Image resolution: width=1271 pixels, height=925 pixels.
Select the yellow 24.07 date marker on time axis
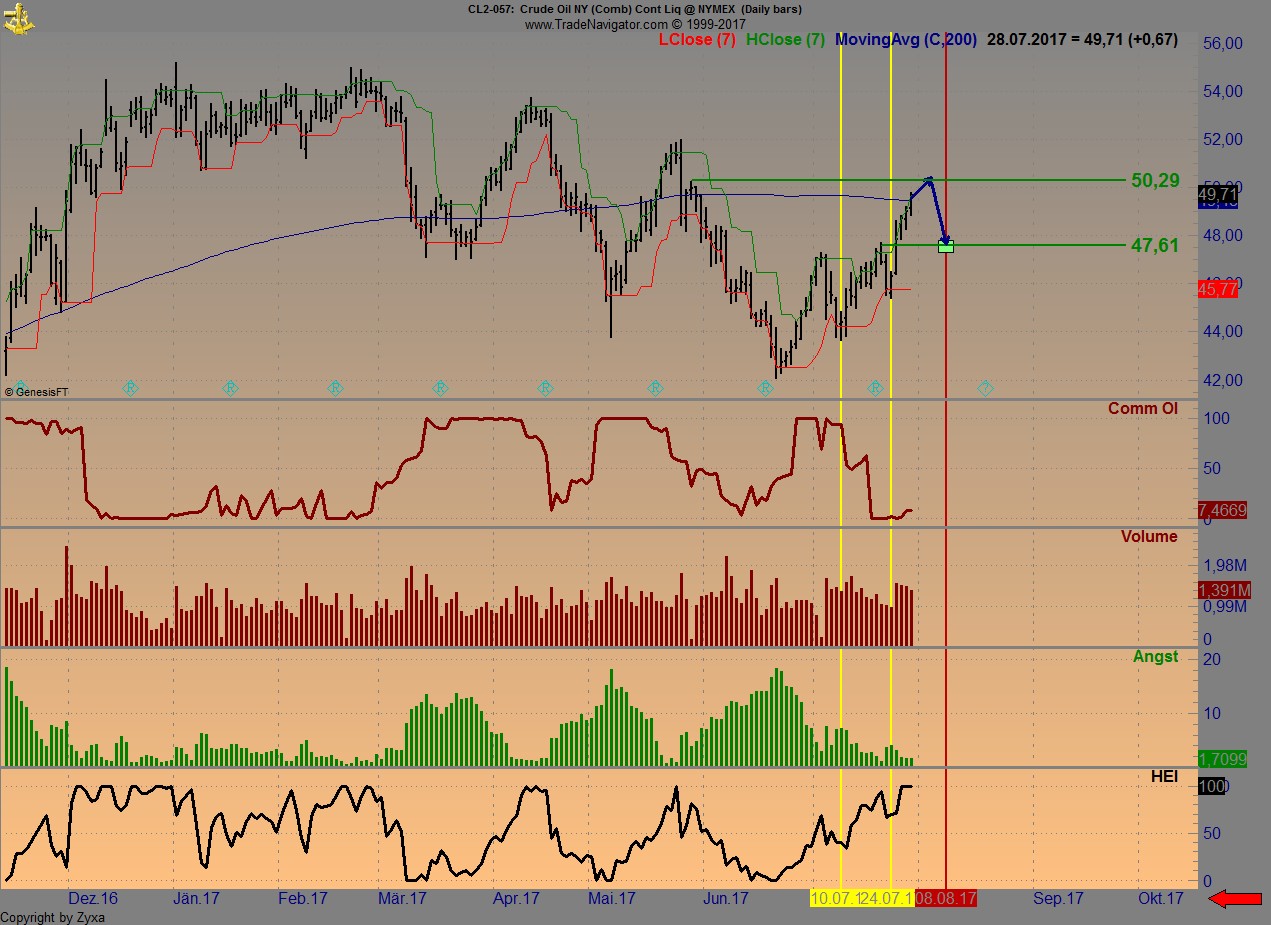point(888,899)
